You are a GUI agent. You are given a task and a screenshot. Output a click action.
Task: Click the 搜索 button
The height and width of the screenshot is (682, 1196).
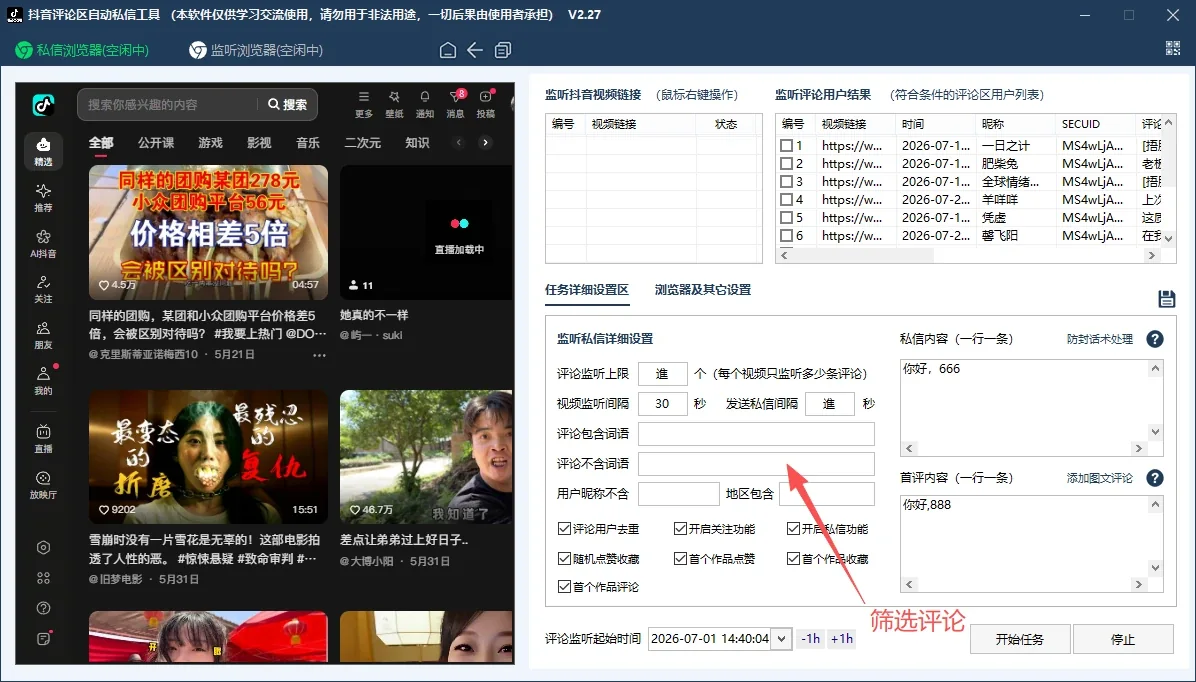pos(288,105)
